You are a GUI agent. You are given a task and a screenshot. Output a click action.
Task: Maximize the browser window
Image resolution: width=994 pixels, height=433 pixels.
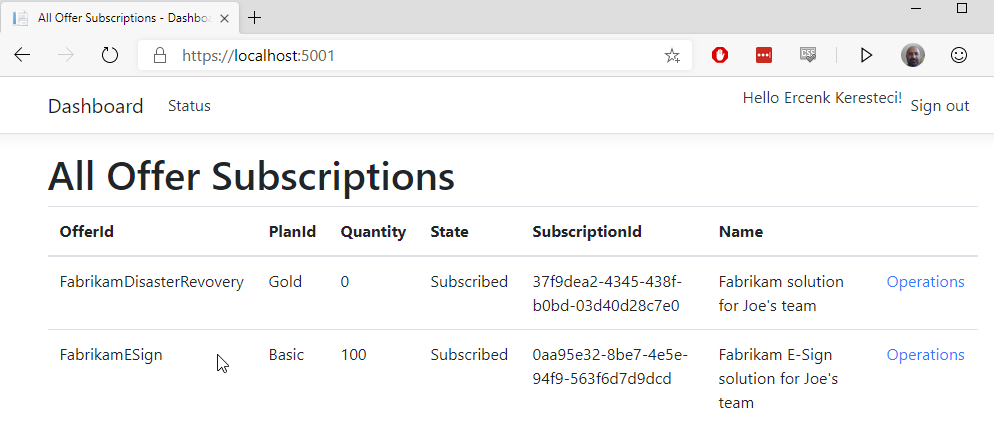point(962,8)
